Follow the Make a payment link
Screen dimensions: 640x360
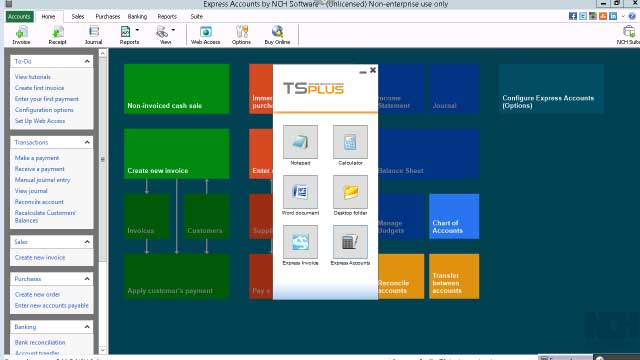(x=37, y=158)
